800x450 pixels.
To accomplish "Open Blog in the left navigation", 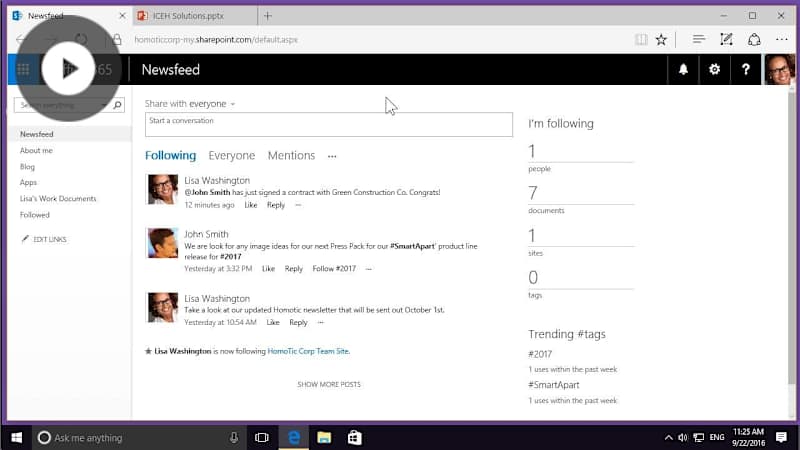I will 28,167.
